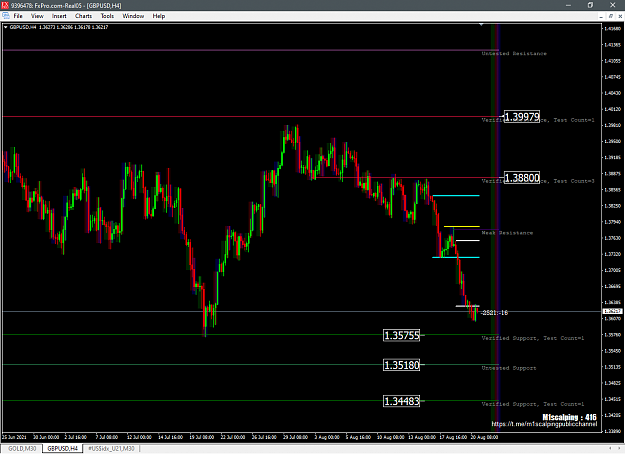Select the 1.34483 price label
The image size is (625, 454).
[x=401, y=401]
